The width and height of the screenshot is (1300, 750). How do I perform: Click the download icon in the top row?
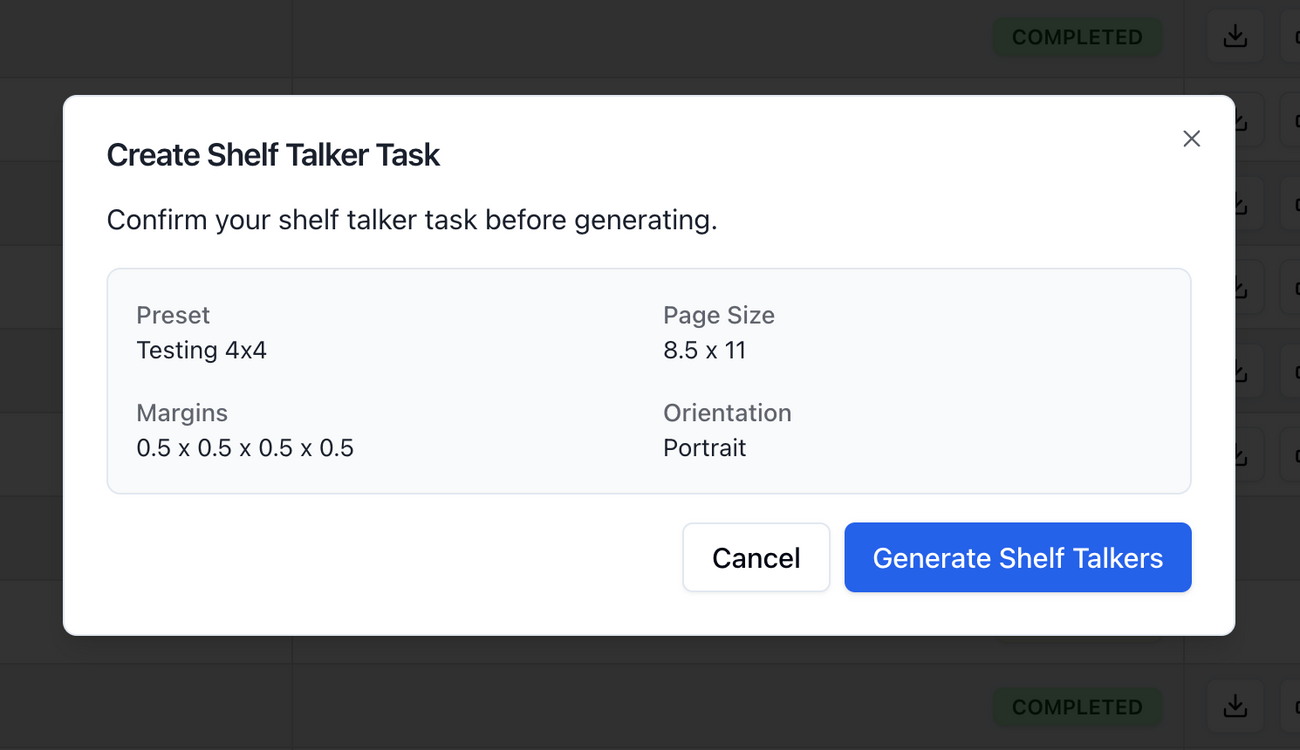[x=1235, y=37]
